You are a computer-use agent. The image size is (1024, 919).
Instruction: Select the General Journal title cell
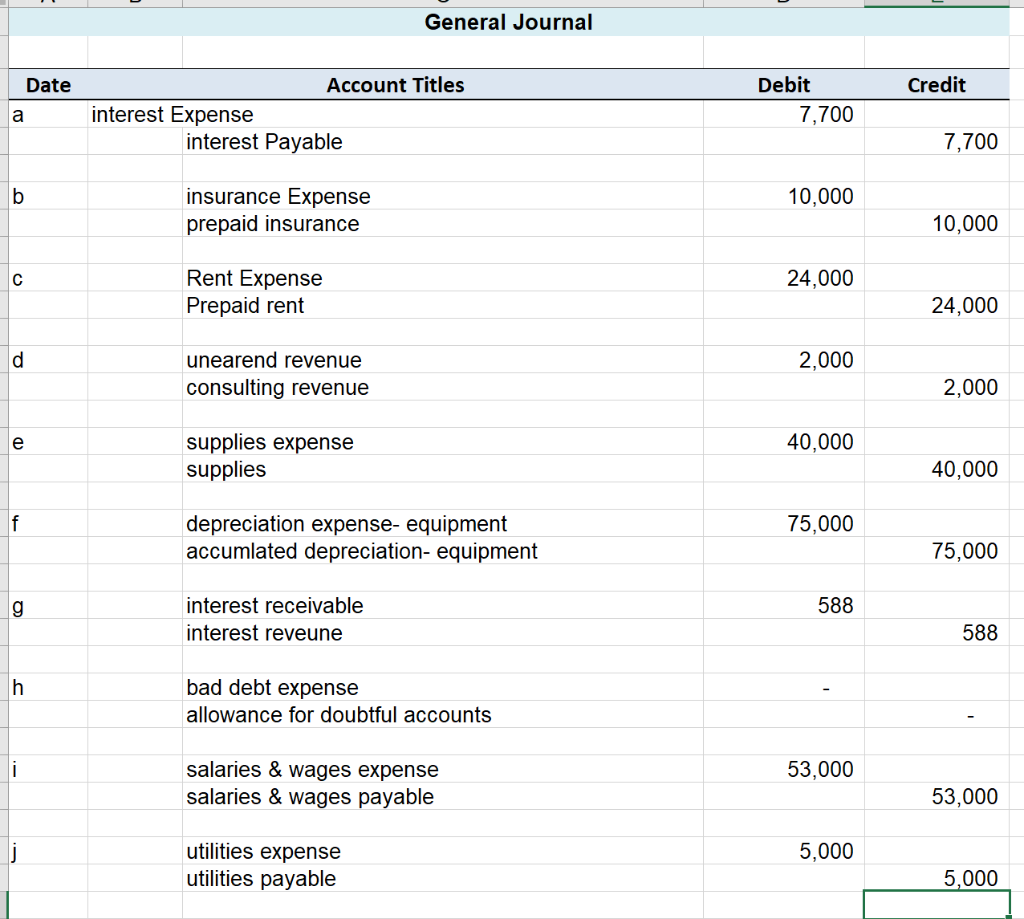pos(509,22)
